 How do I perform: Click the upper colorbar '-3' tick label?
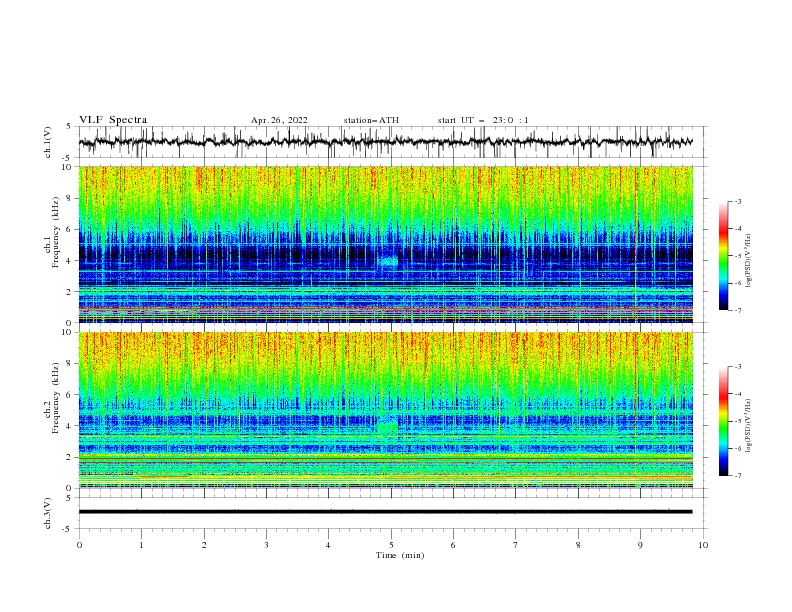[x=737, y=201]
